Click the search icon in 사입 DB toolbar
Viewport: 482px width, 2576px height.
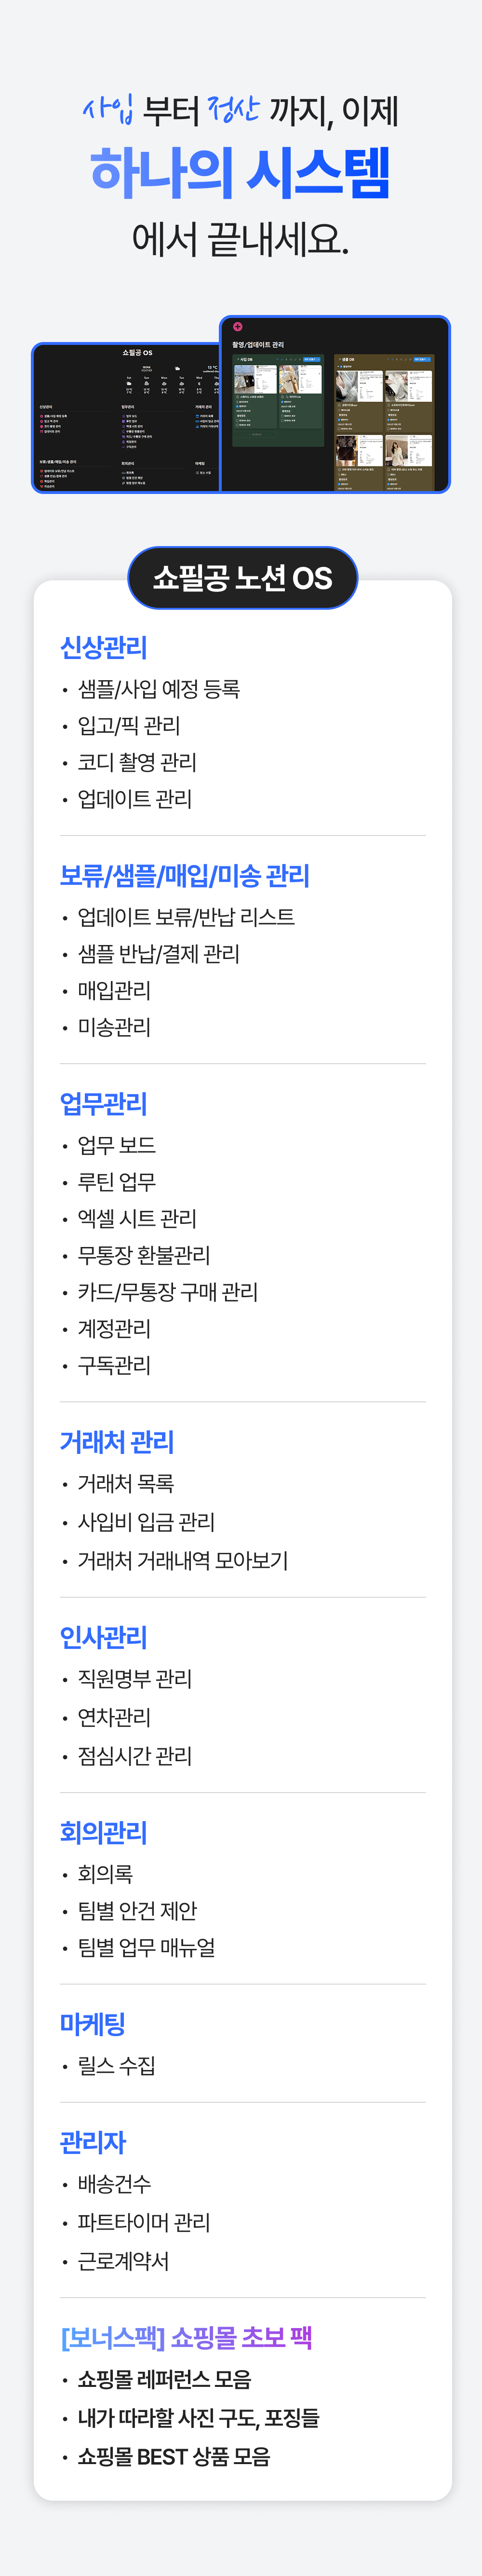(x=292, y=360)
